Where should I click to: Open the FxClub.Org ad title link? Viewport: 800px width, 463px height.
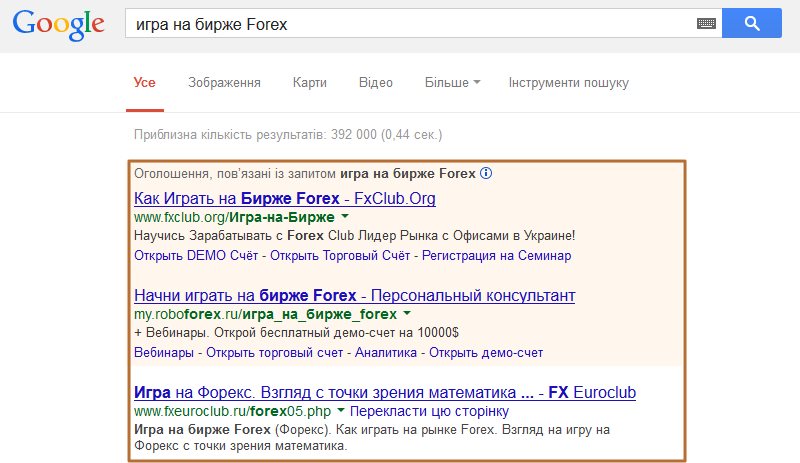coord(285,198)
